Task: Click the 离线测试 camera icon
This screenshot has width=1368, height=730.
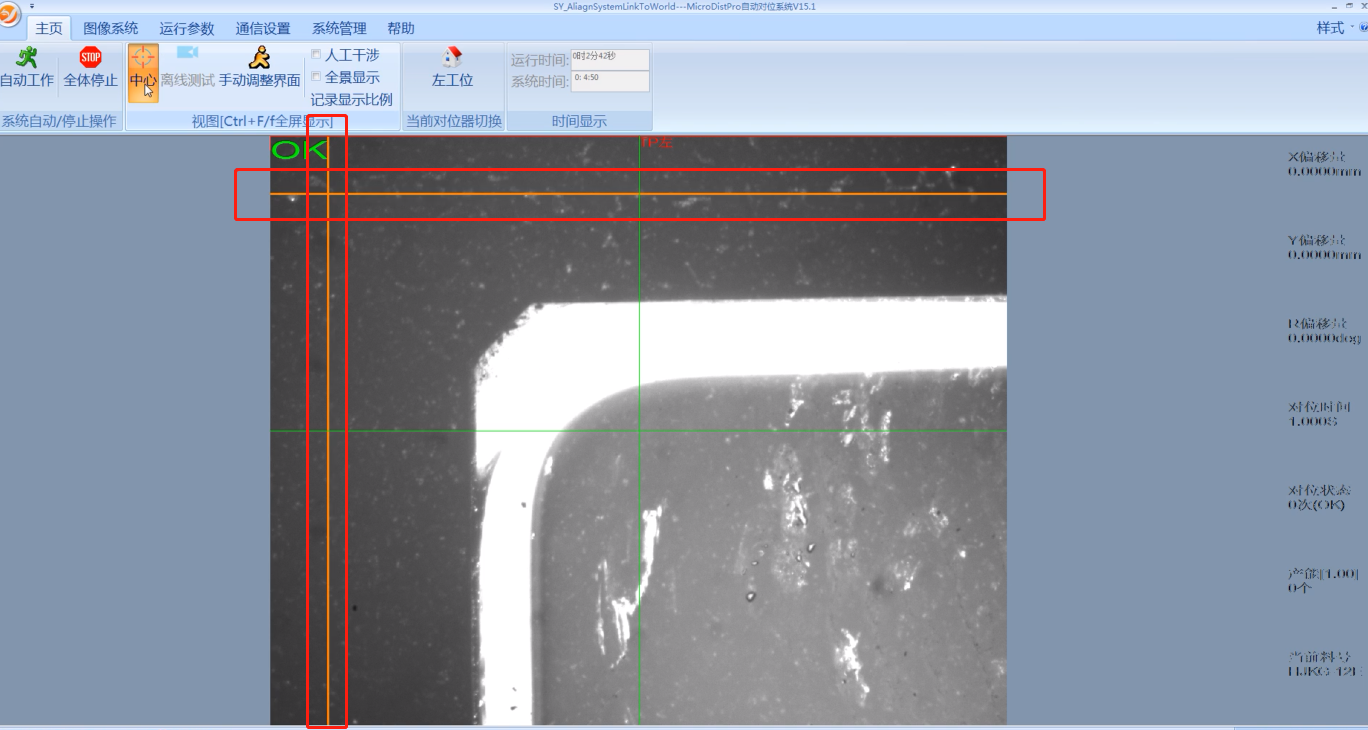Action: 188,54
